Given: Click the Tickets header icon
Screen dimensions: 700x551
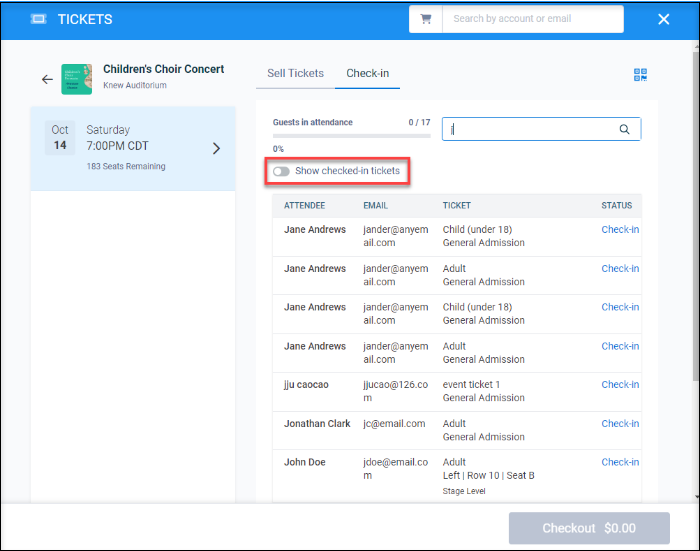Looking at the screenshot, I should tap(38, 19).
